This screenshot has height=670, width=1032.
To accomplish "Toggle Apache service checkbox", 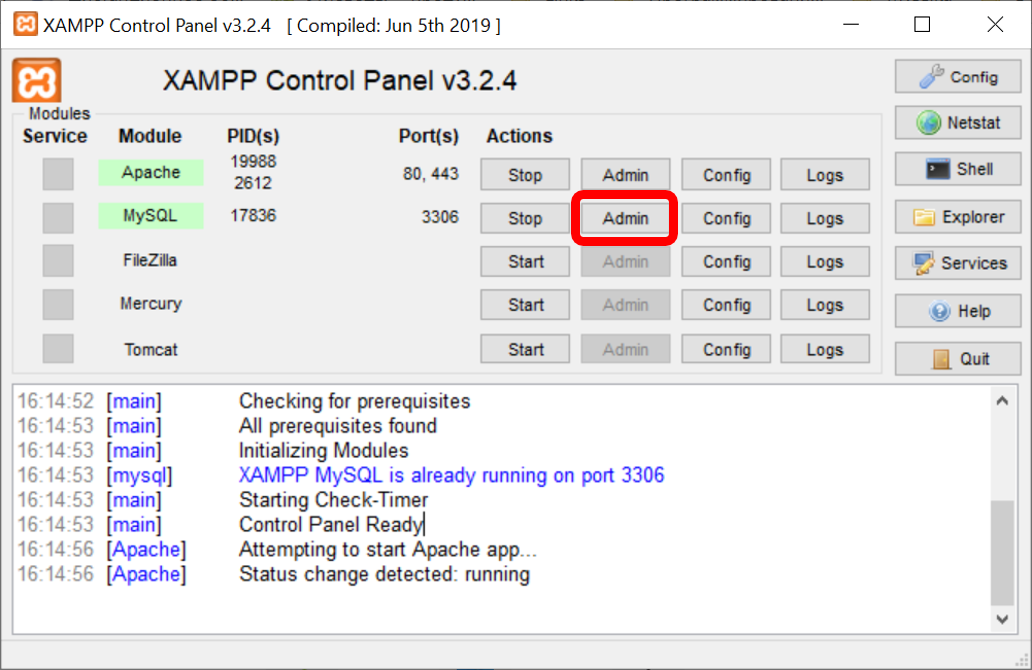I will pos(58,174).
